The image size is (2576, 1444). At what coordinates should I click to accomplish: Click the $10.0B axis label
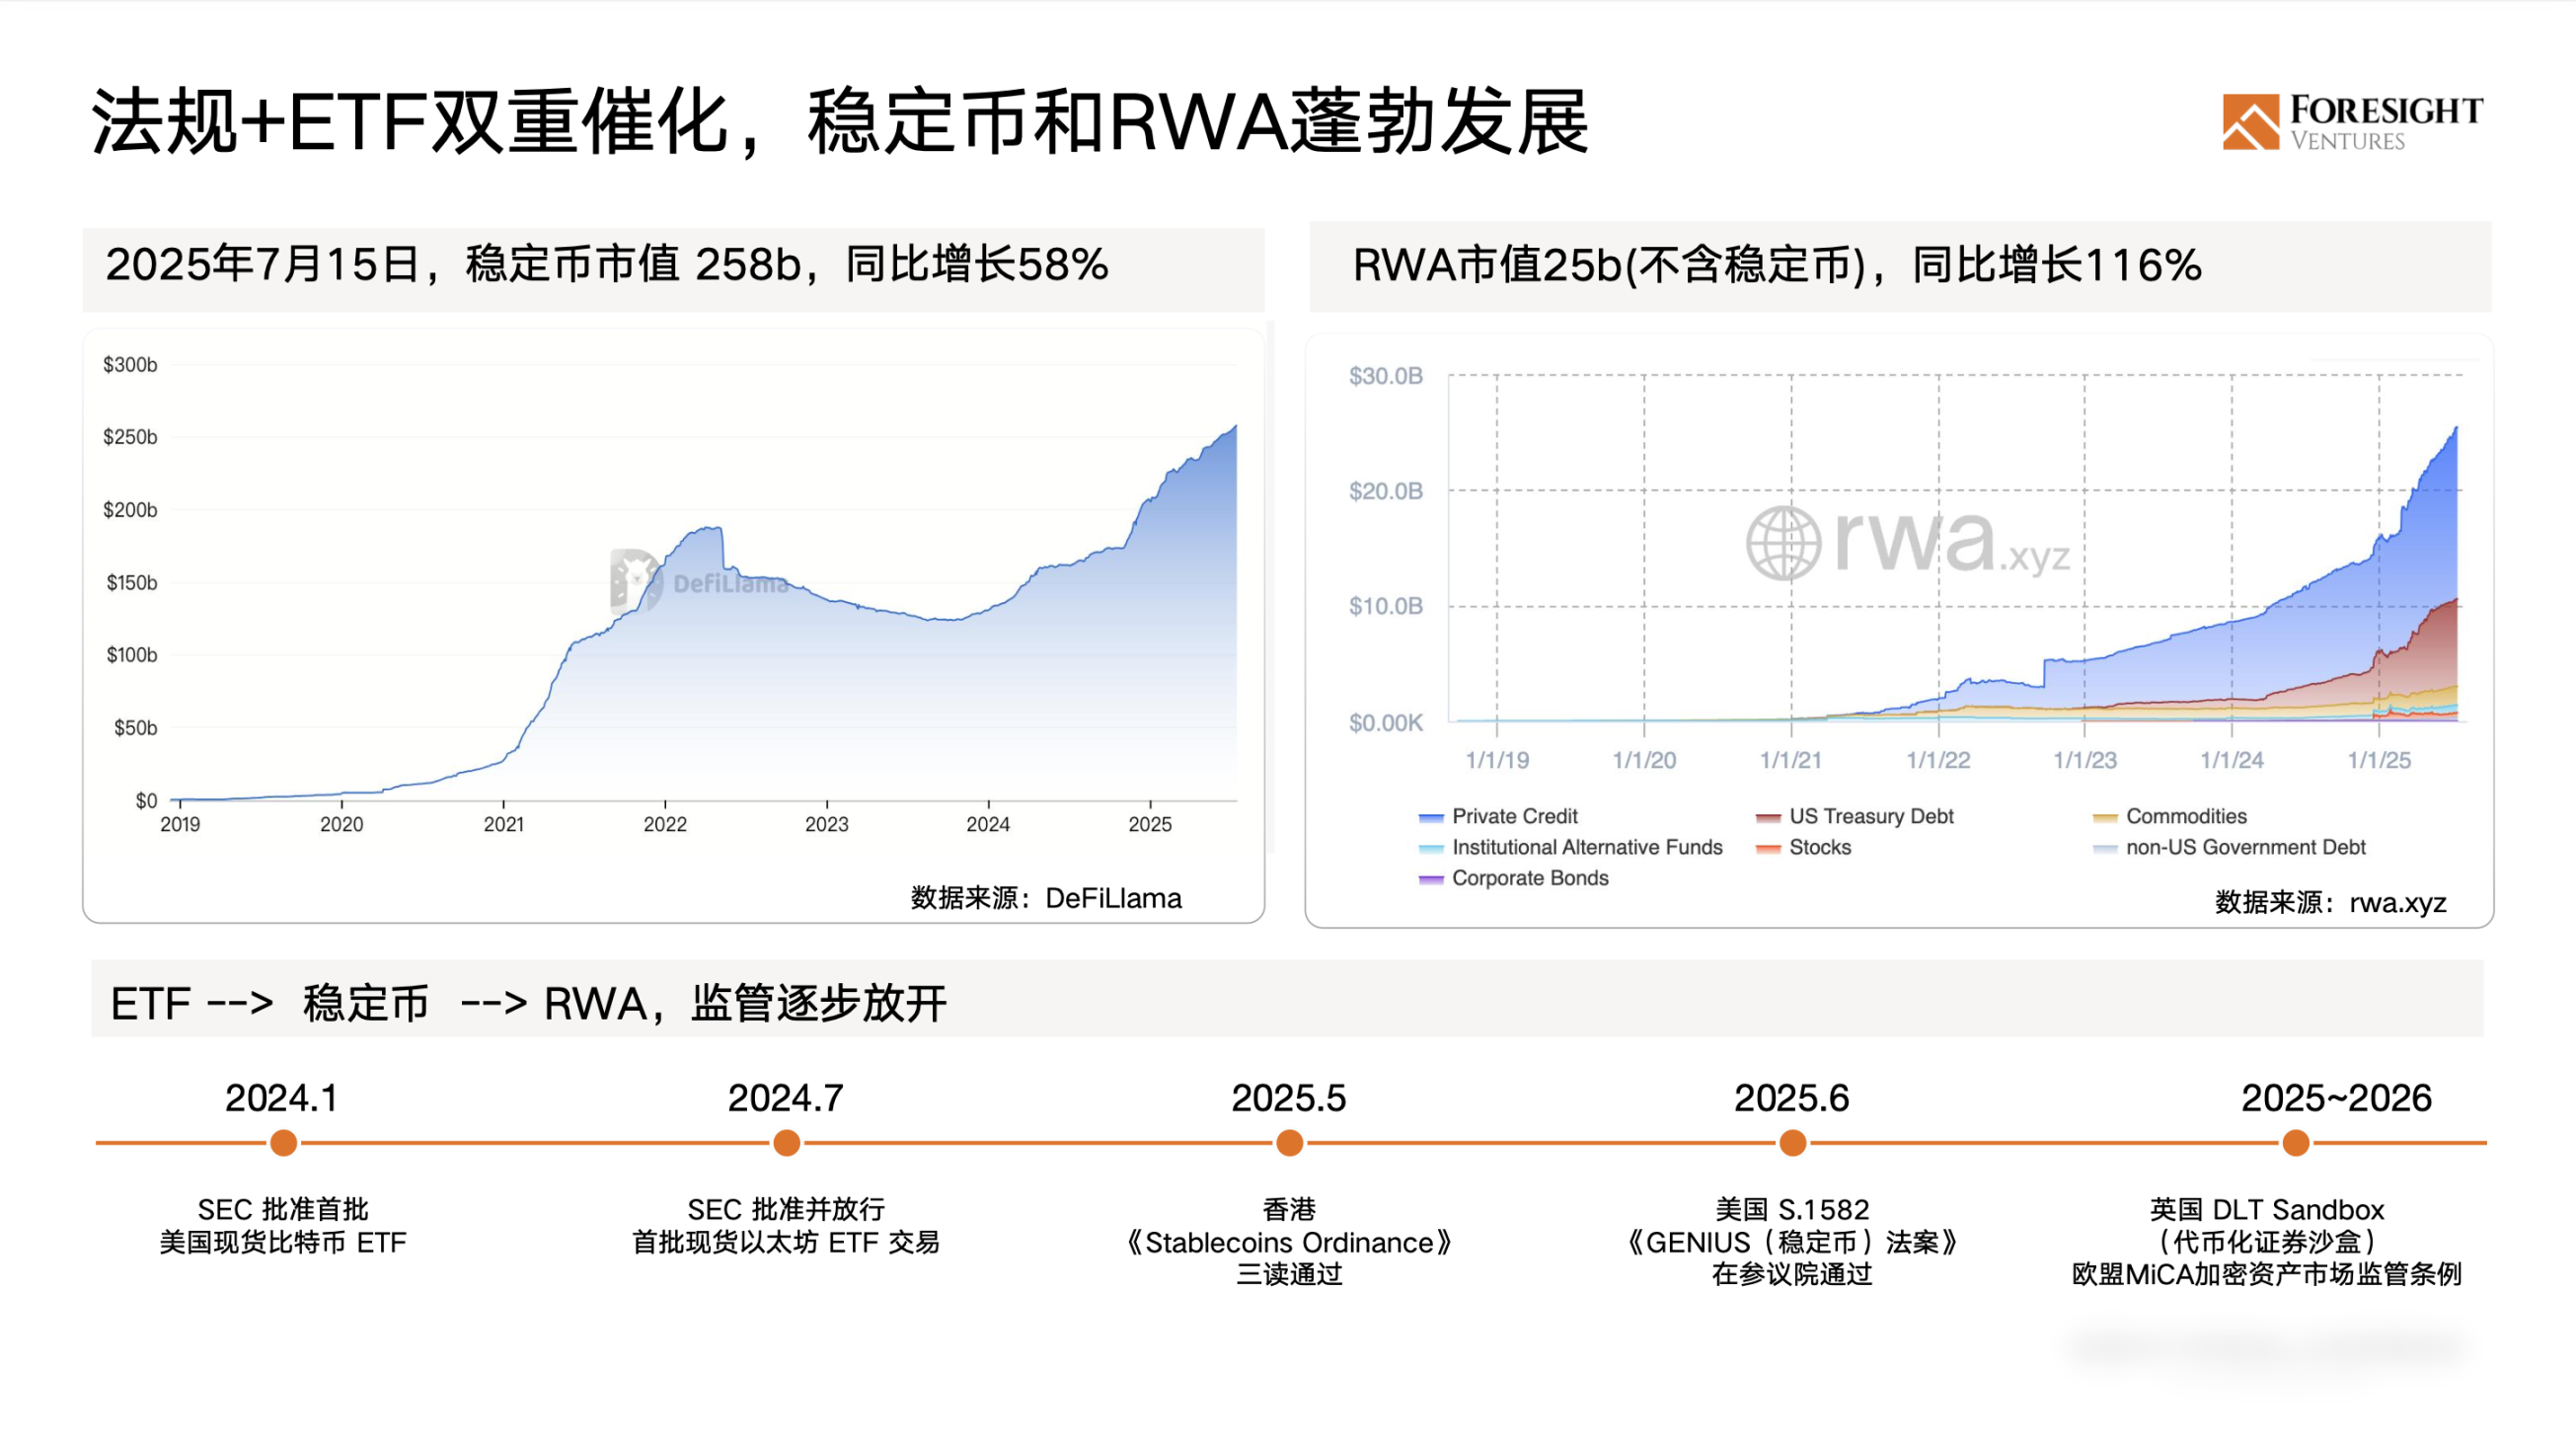1386,606
